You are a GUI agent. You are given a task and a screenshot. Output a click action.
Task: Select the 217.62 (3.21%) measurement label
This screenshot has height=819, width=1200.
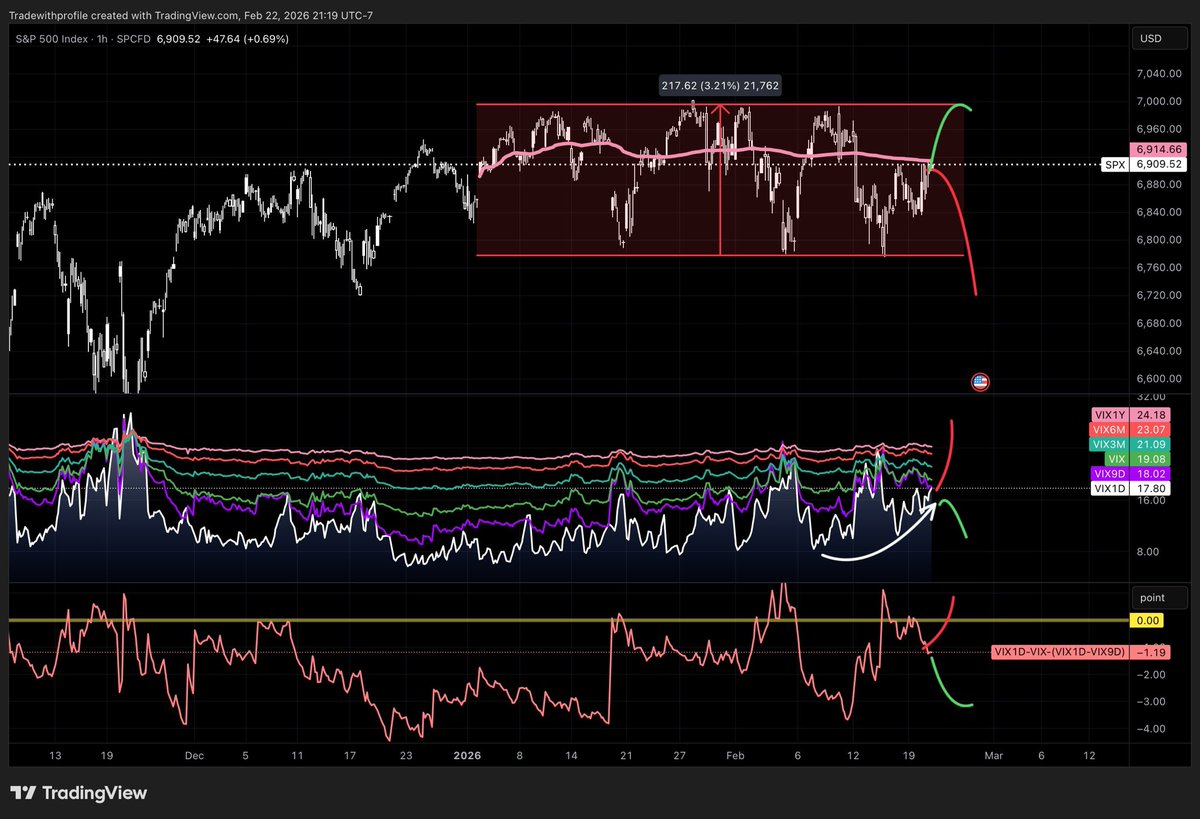[x=719, y=86]
